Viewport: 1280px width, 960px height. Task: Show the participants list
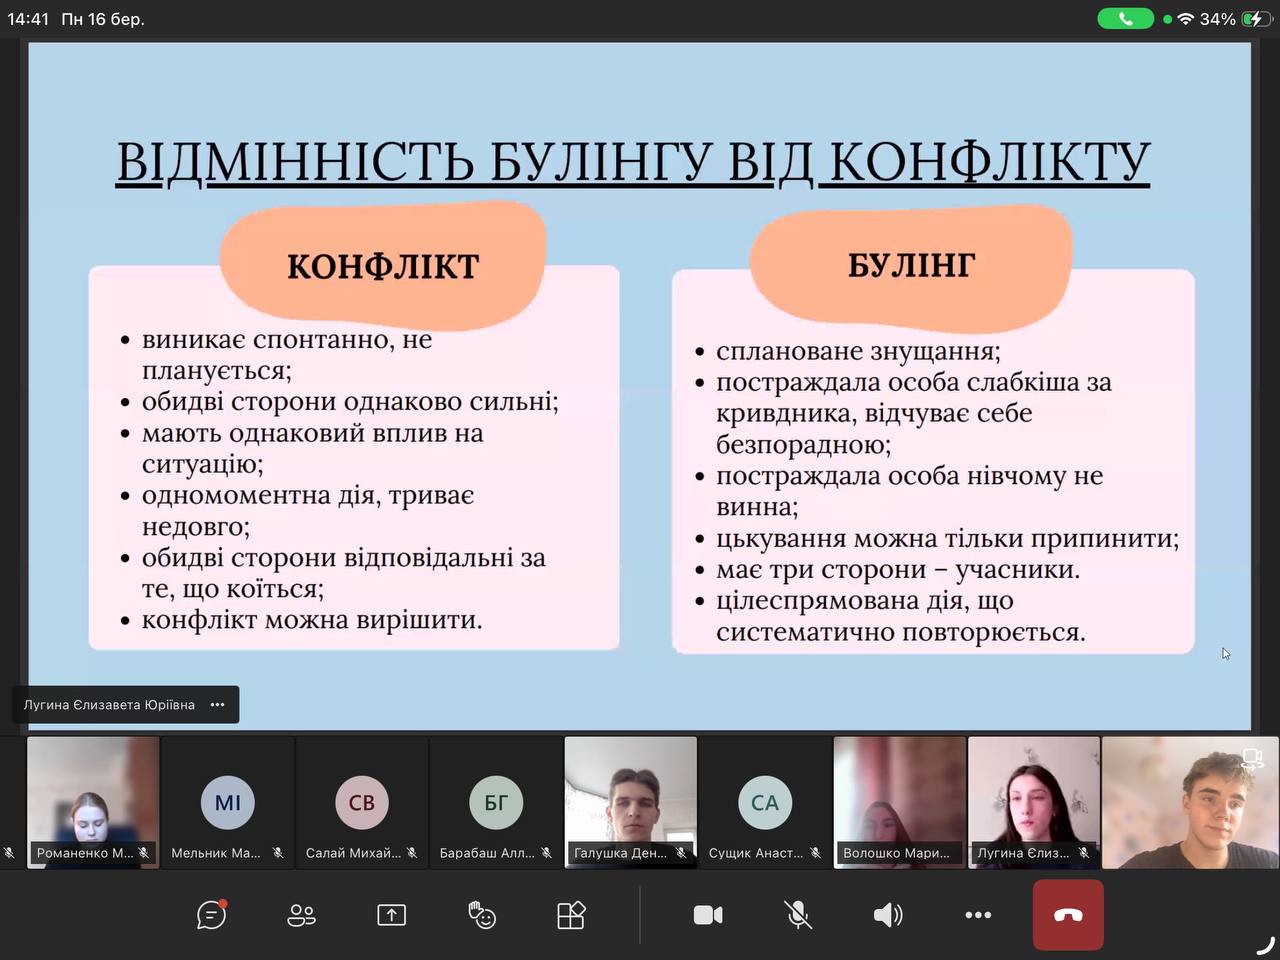click(x=301, y=915)
